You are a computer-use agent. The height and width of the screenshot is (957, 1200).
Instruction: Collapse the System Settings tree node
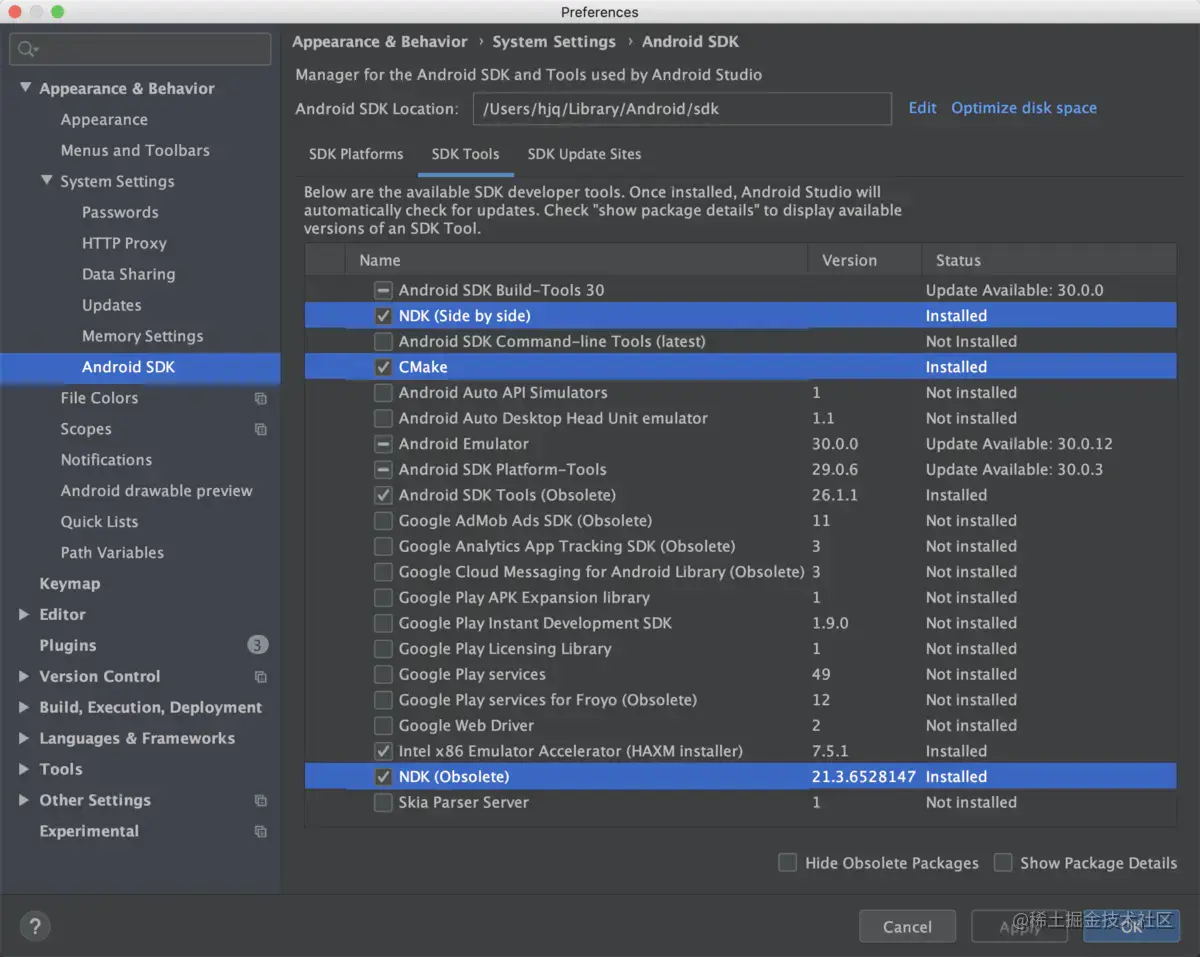click(46, 181)
